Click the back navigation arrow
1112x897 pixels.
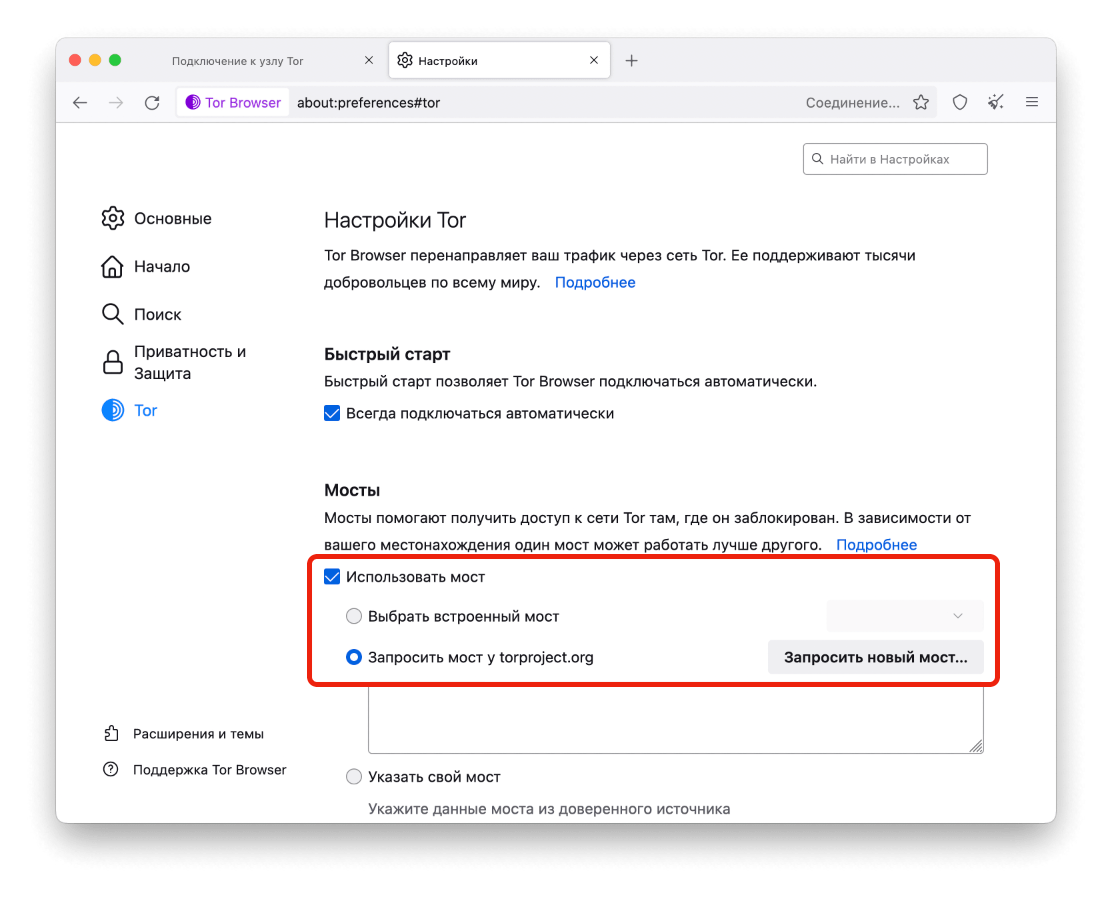[x=80, y=102]
